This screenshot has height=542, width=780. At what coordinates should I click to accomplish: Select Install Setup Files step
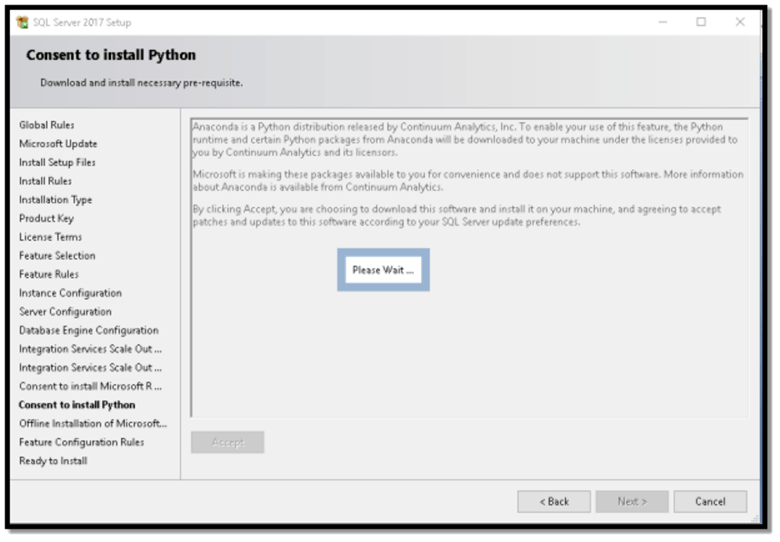tap(57, 163)
